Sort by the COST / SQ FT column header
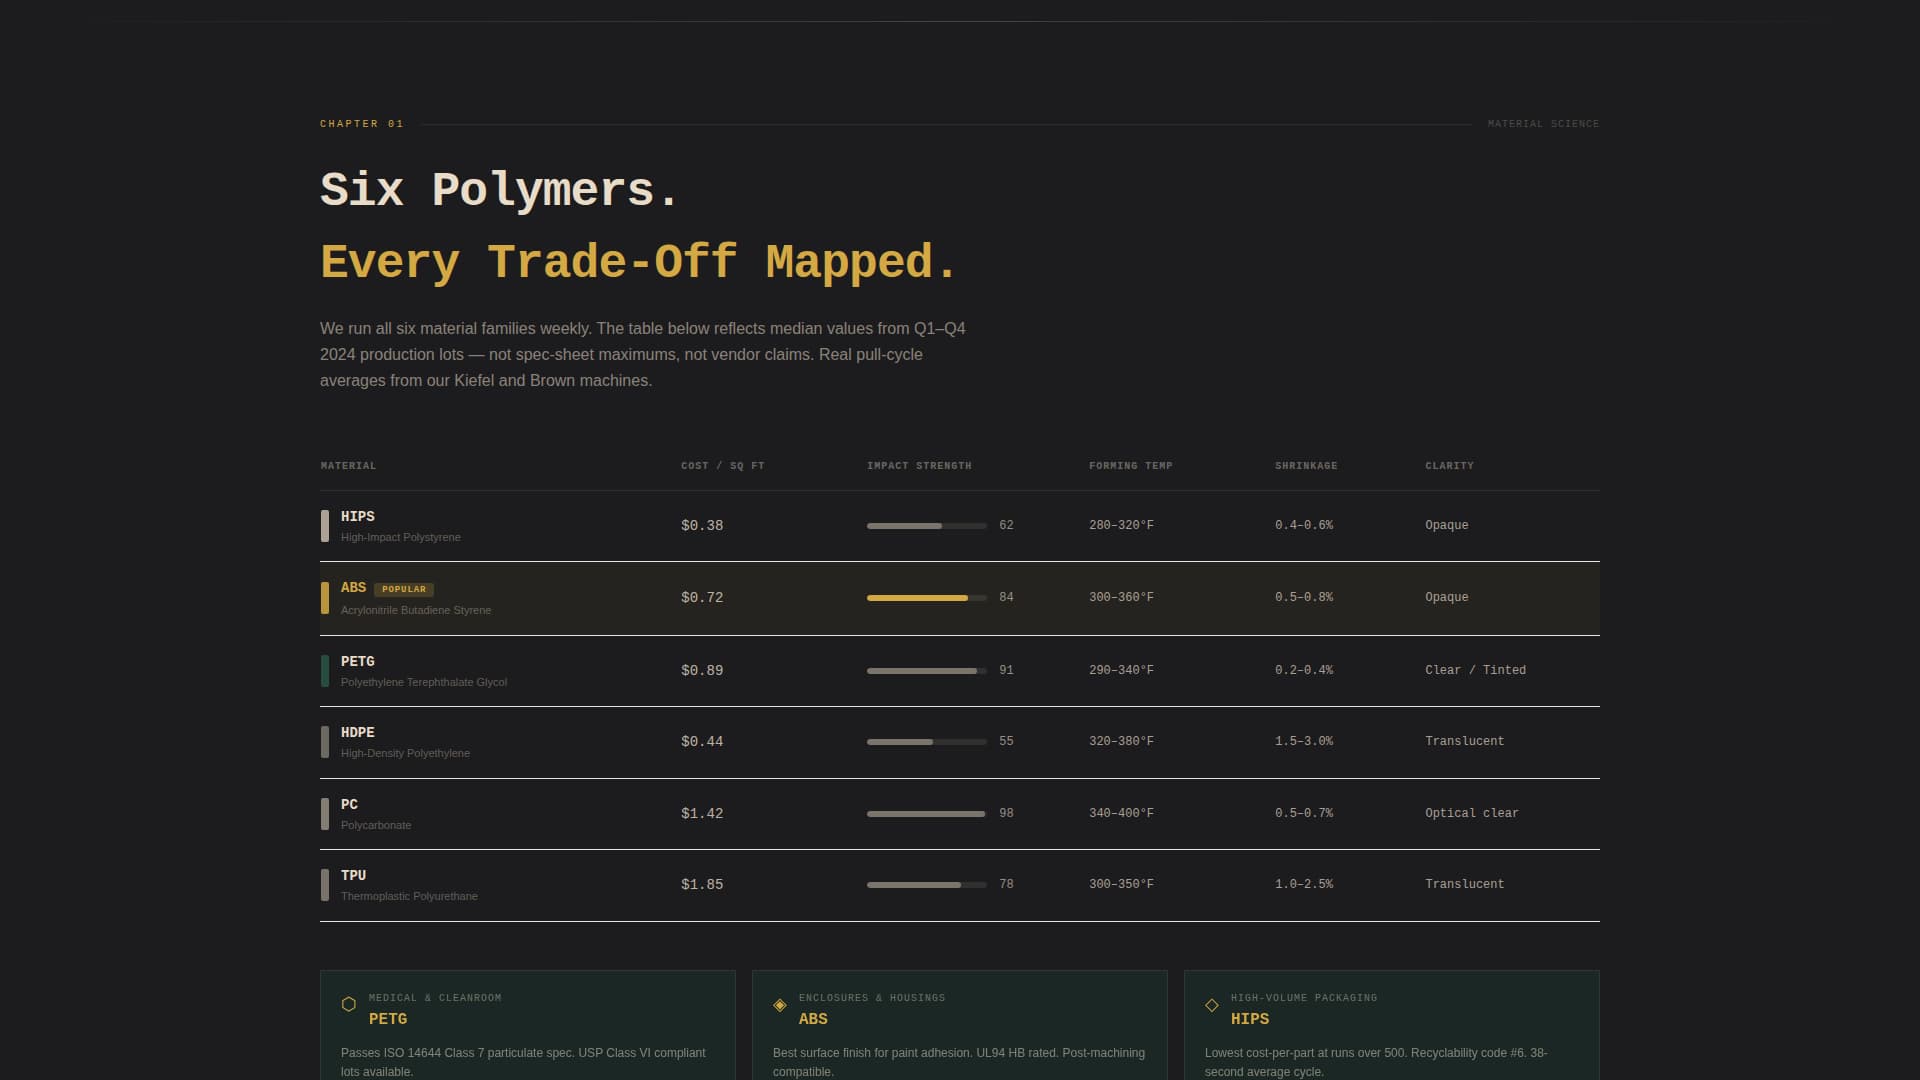This screenshot has width=1920, height=1080. point(722,465)
